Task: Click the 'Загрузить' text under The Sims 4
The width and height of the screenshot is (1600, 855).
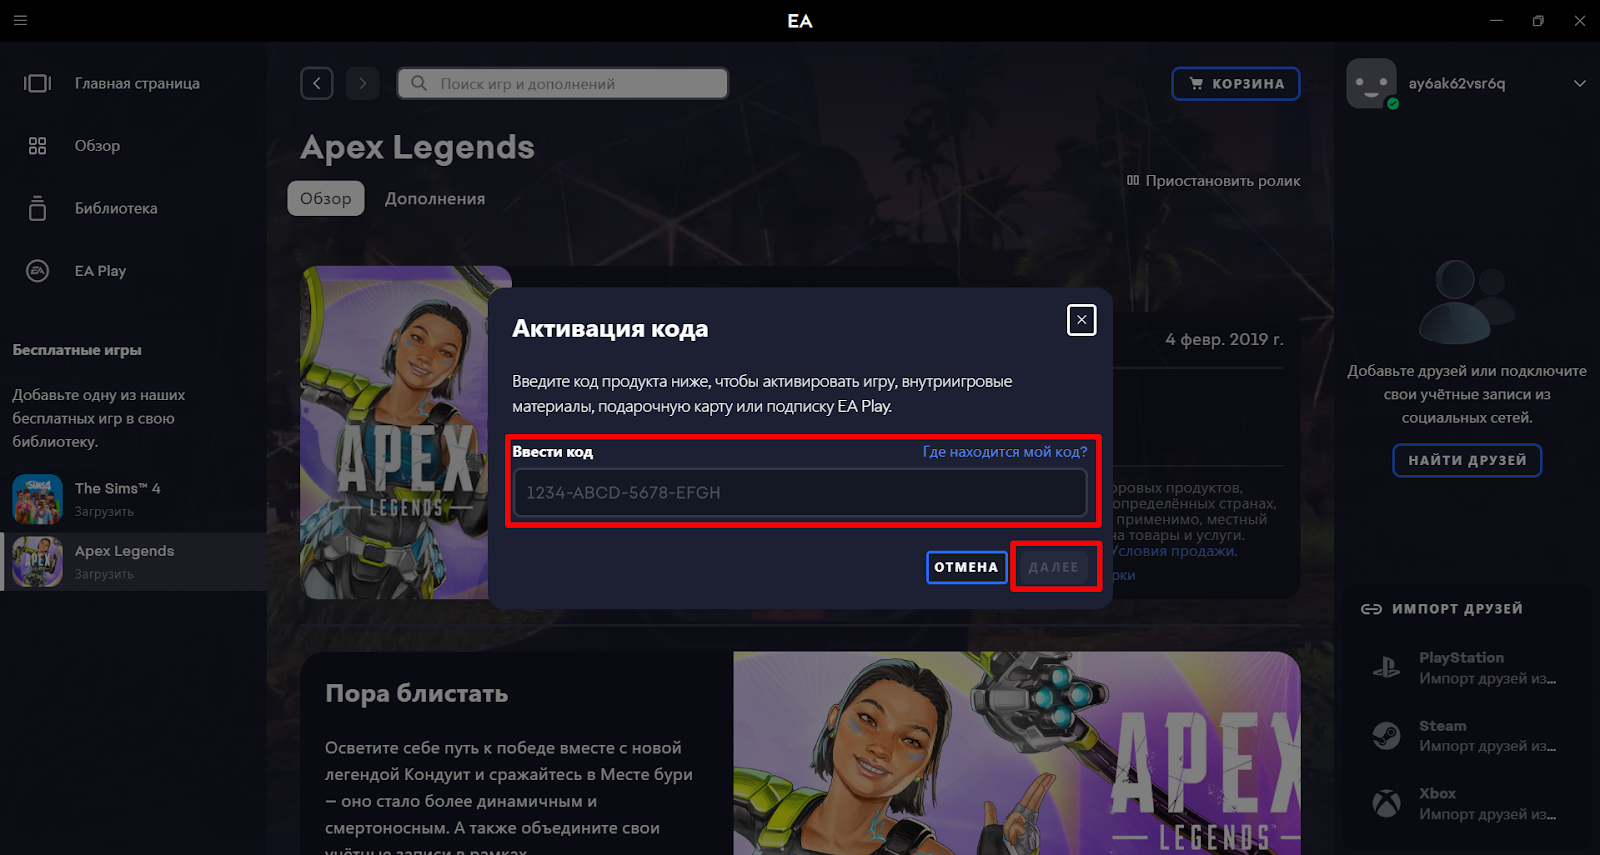Action: 104,511
